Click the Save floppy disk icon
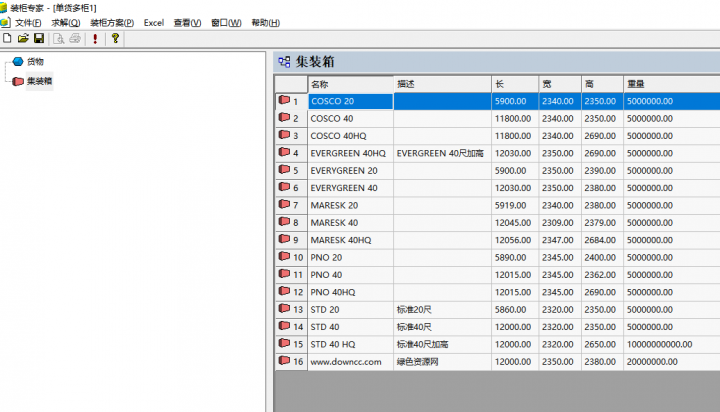The height and width of the screenshot is (412, 720). (38, 38)
